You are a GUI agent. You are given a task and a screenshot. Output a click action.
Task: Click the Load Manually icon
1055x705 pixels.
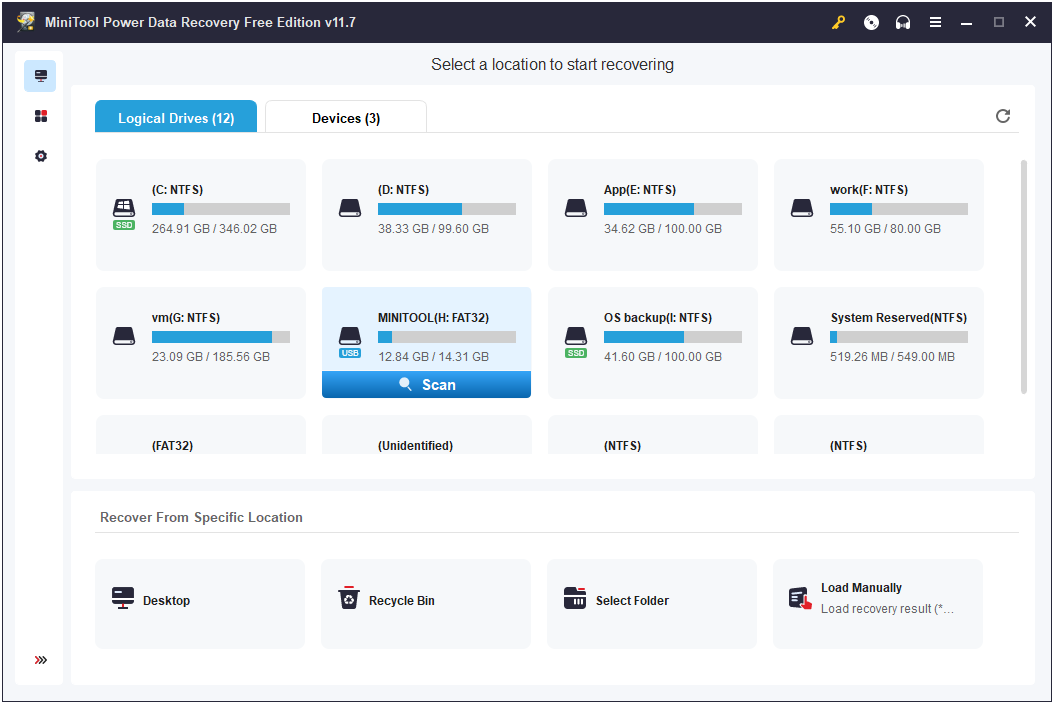click(x=800, y=598)
